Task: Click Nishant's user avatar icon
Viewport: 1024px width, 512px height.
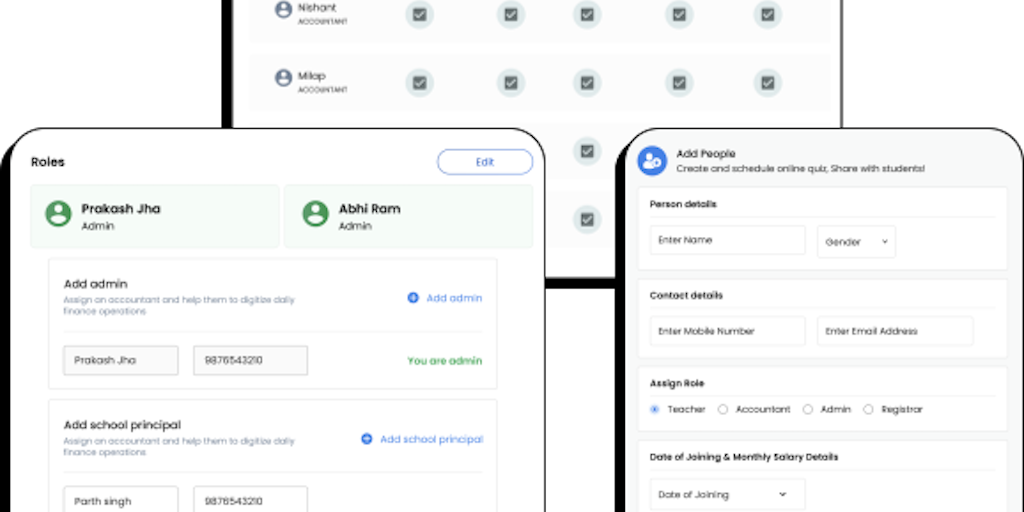Action: (x=283, y=10)
